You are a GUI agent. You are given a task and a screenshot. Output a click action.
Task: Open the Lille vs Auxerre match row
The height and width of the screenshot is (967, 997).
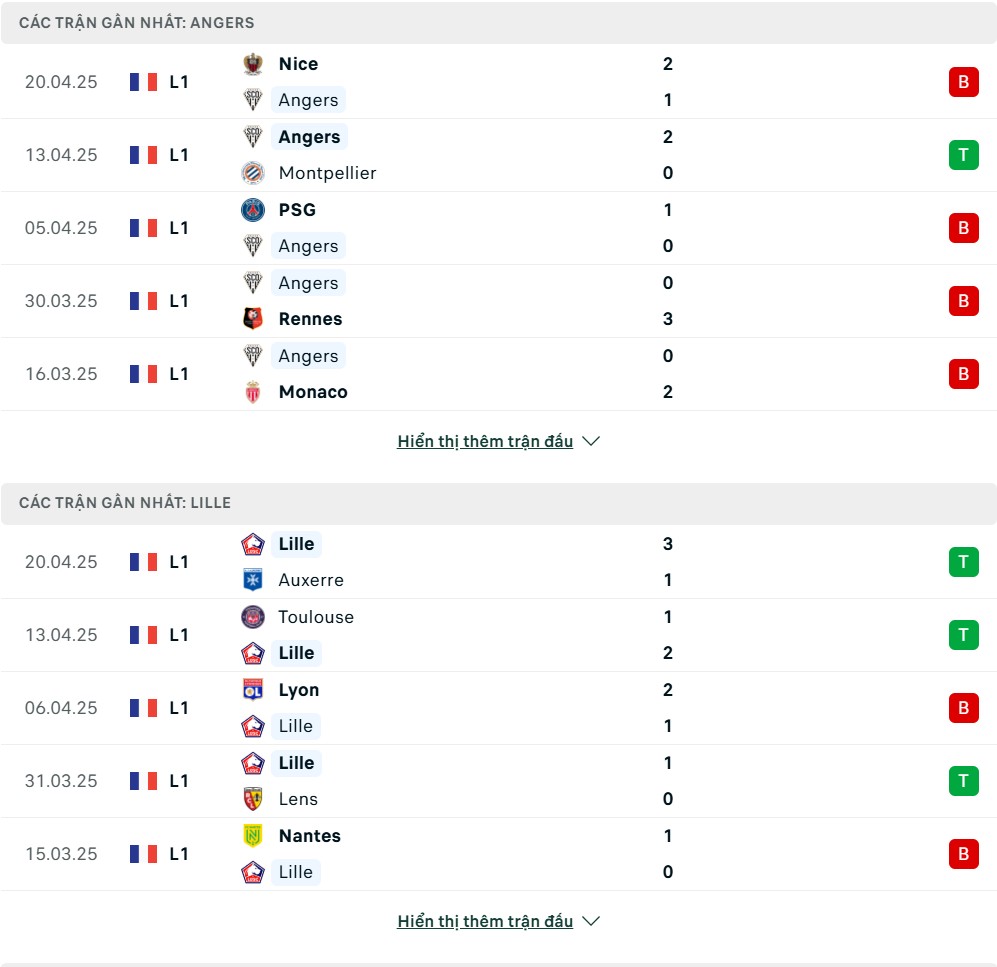pyautogui.click(x=498, y=562)
